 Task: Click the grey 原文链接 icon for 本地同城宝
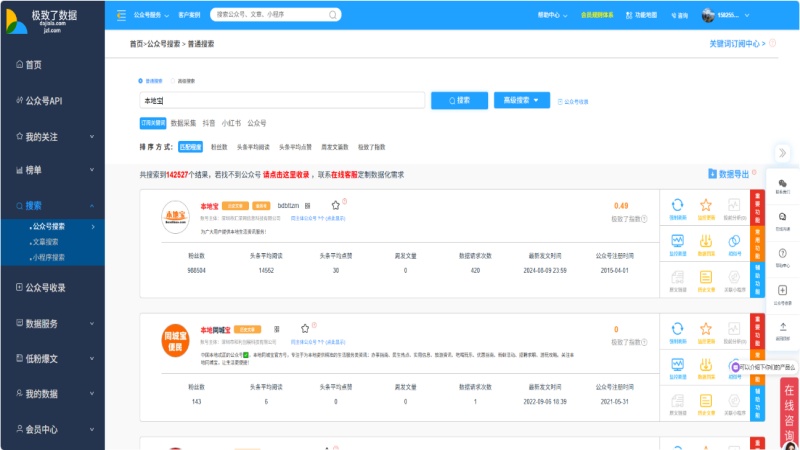(678, 401)
